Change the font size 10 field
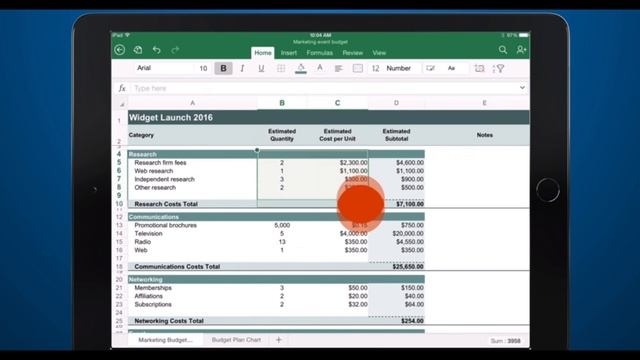The height and width of the screenshot is (360, 640). [203, 68]
